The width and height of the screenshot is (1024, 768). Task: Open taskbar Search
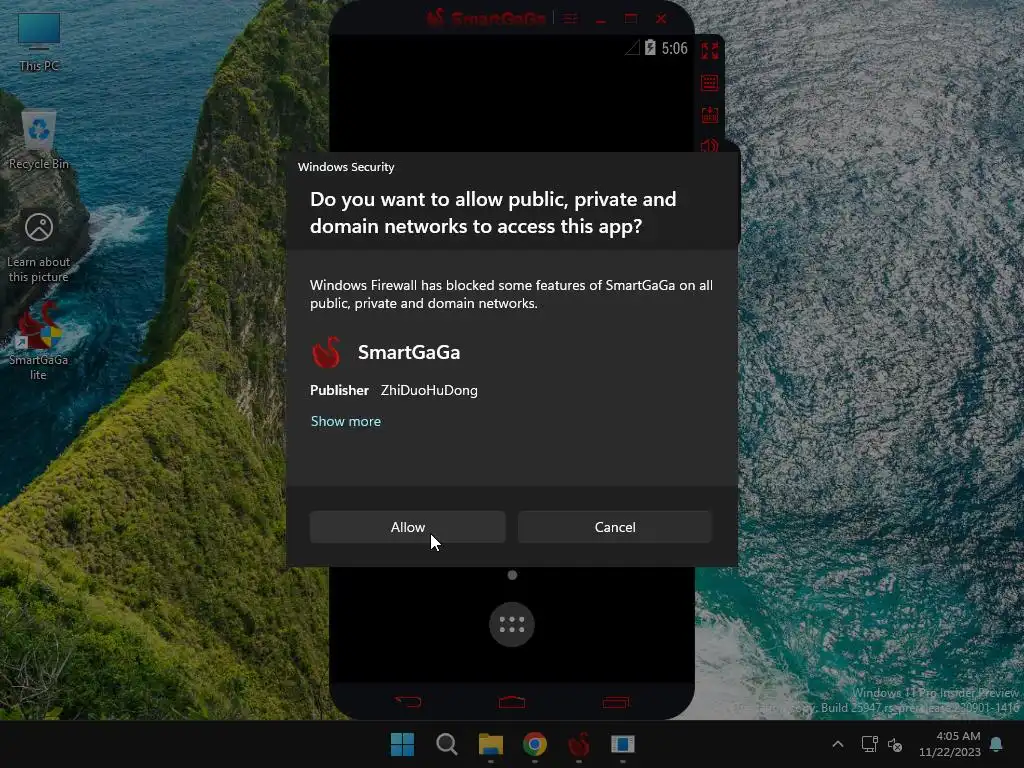[447, 744]
